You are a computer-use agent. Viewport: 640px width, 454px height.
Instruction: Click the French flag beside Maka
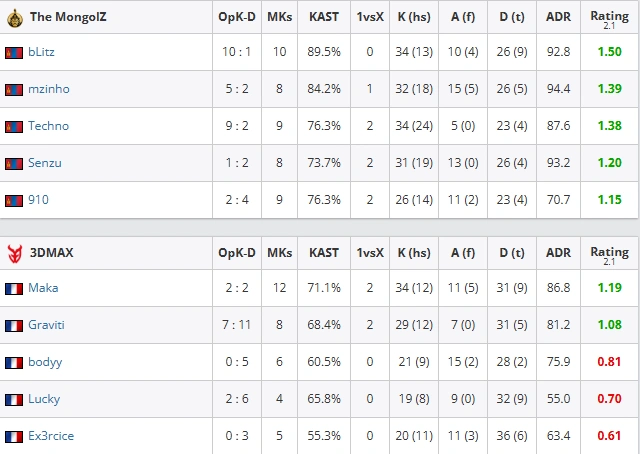click(x=14, y=289)
